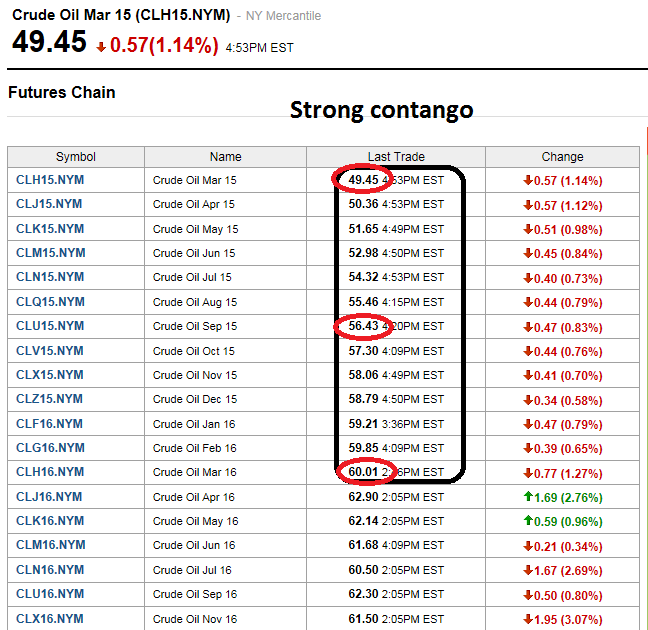Open the CLH15.NYM symbol link
Screen dimensions: 648x630
click(x=50, y=180)
